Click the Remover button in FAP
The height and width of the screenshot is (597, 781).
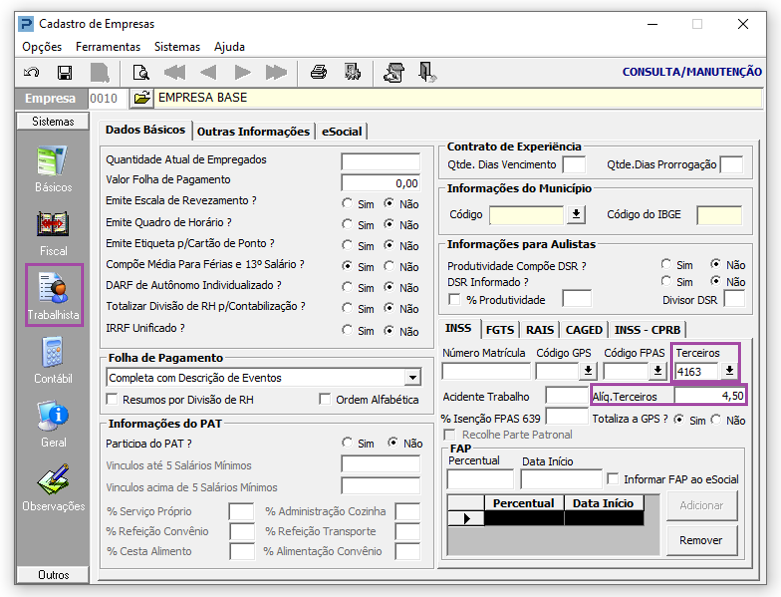click(701, 540)
